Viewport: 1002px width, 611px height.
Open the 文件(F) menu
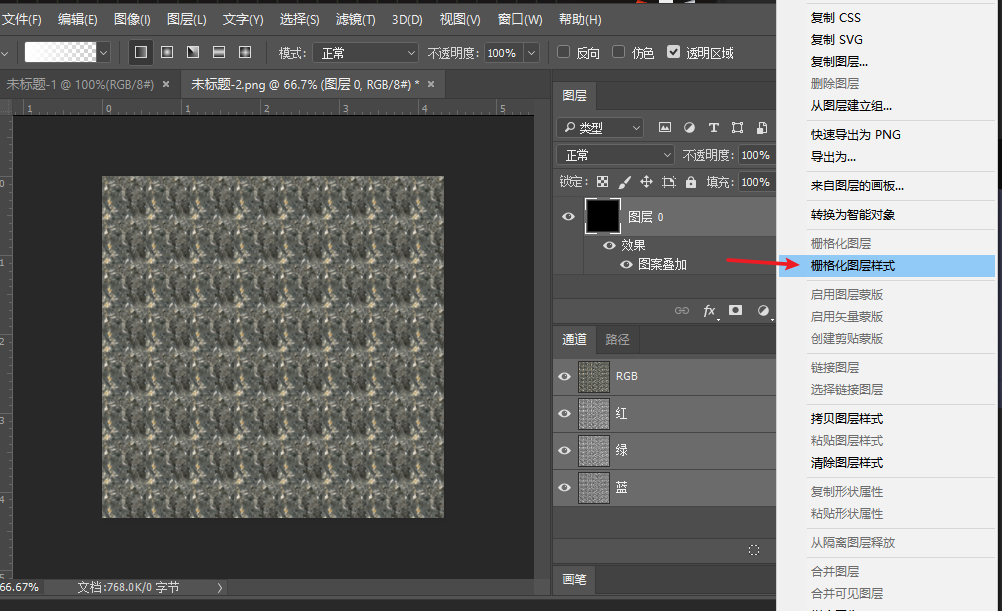[22, 20]
